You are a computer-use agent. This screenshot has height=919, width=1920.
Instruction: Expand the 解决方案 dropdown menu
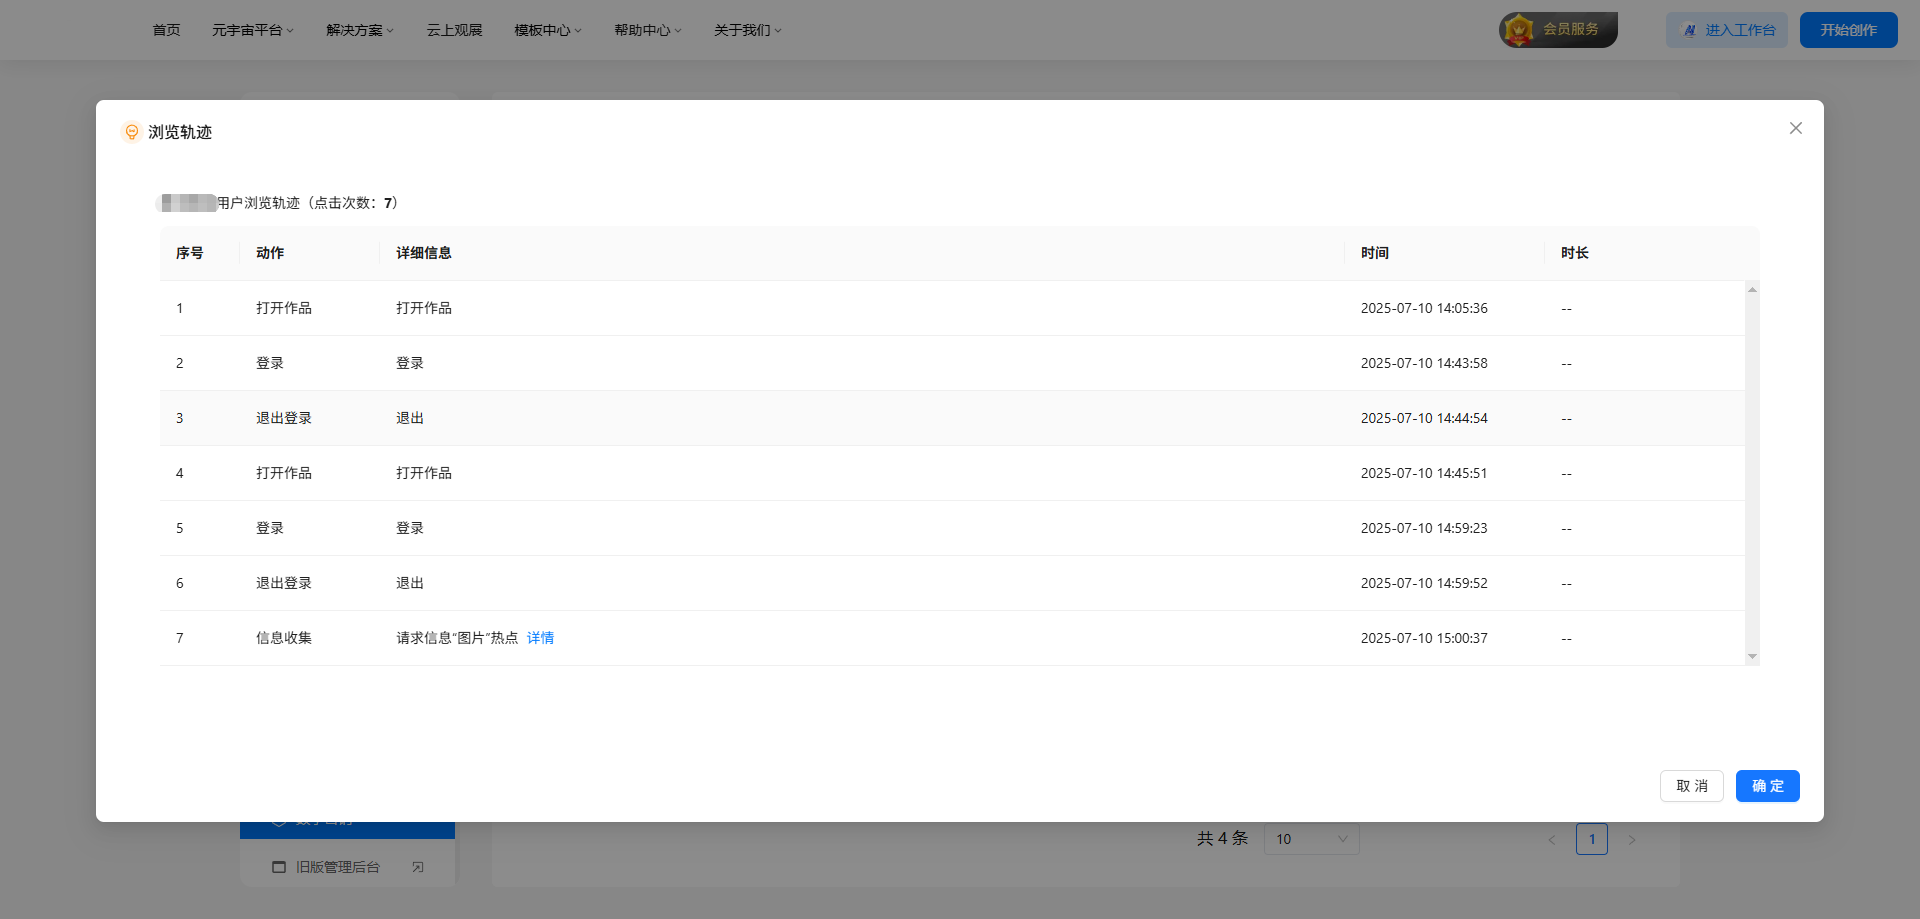point(360,30)
